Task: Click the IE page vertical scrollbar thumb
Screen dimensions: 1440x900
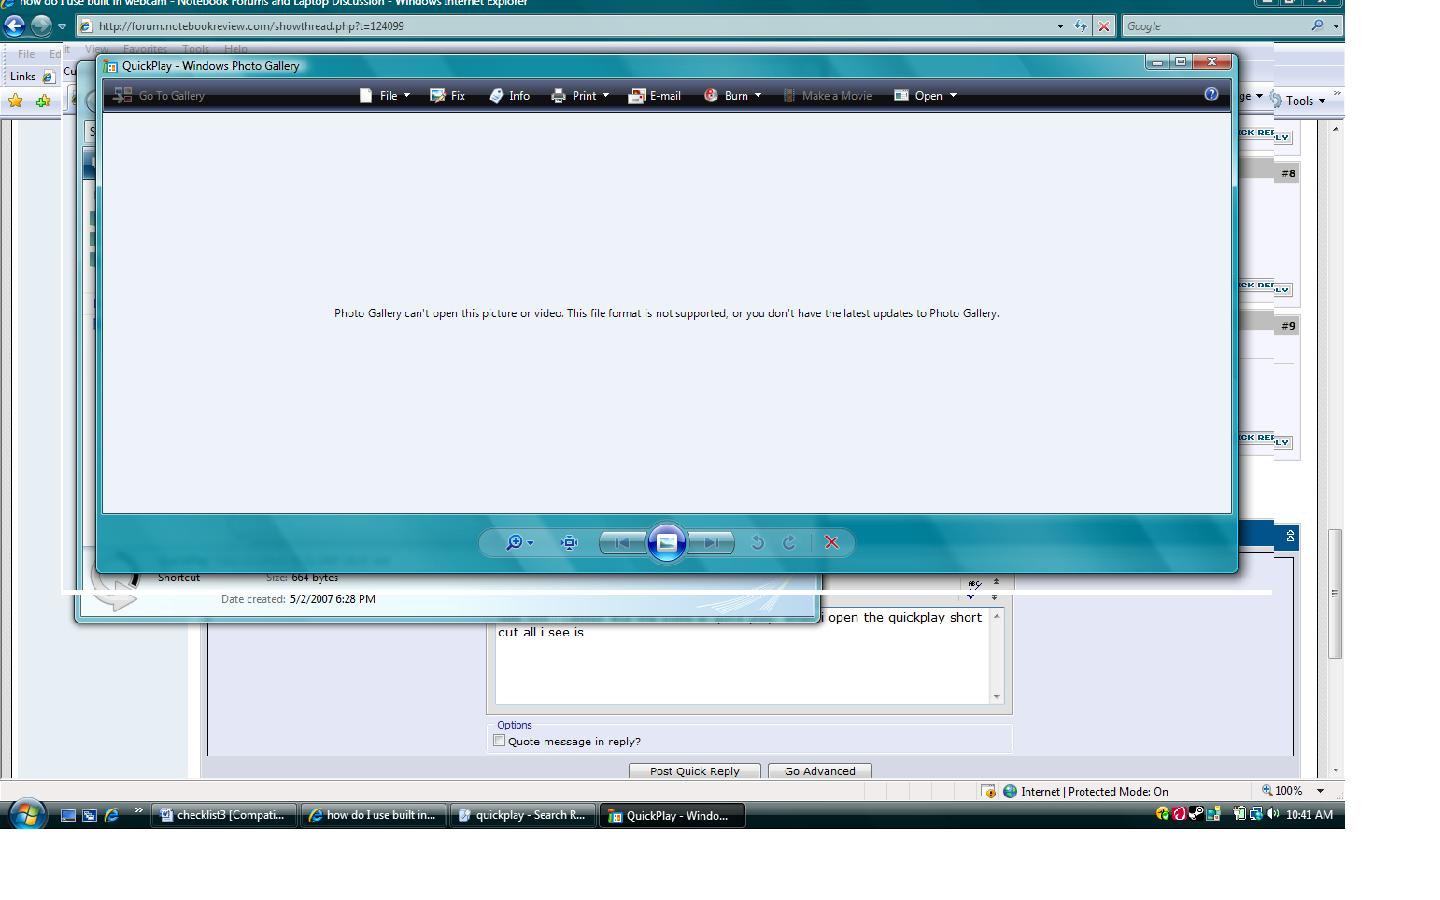Action: (x=1335, y=593)
